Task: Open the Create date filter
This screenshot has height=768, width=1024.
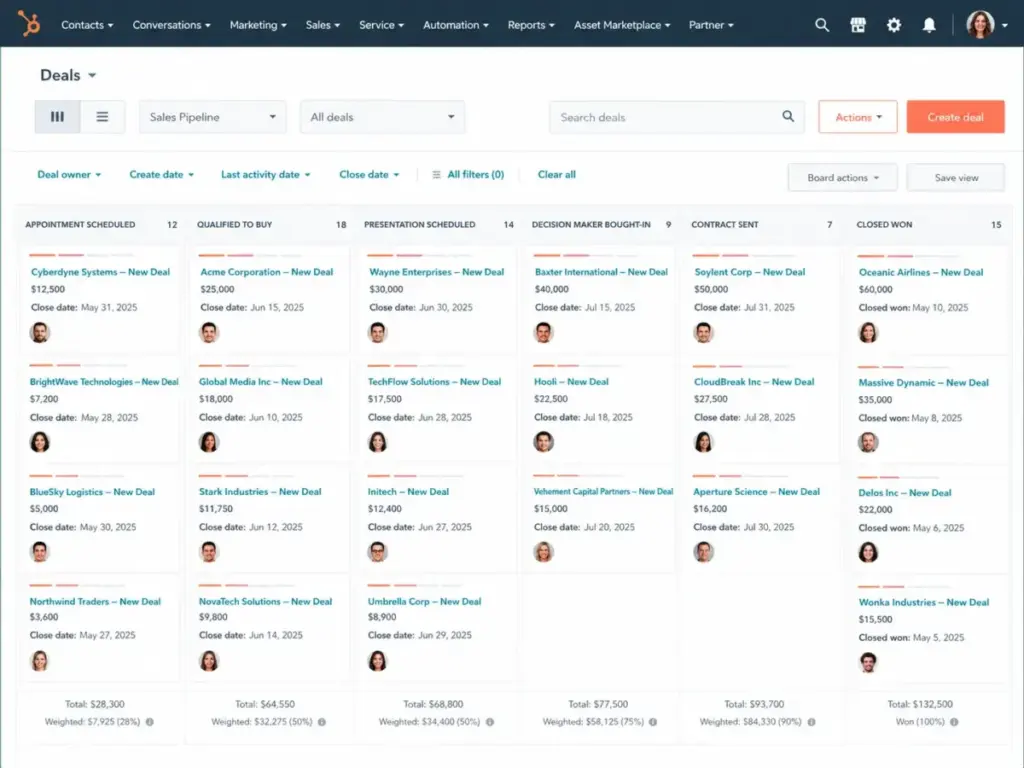Action: click(161, 174)
